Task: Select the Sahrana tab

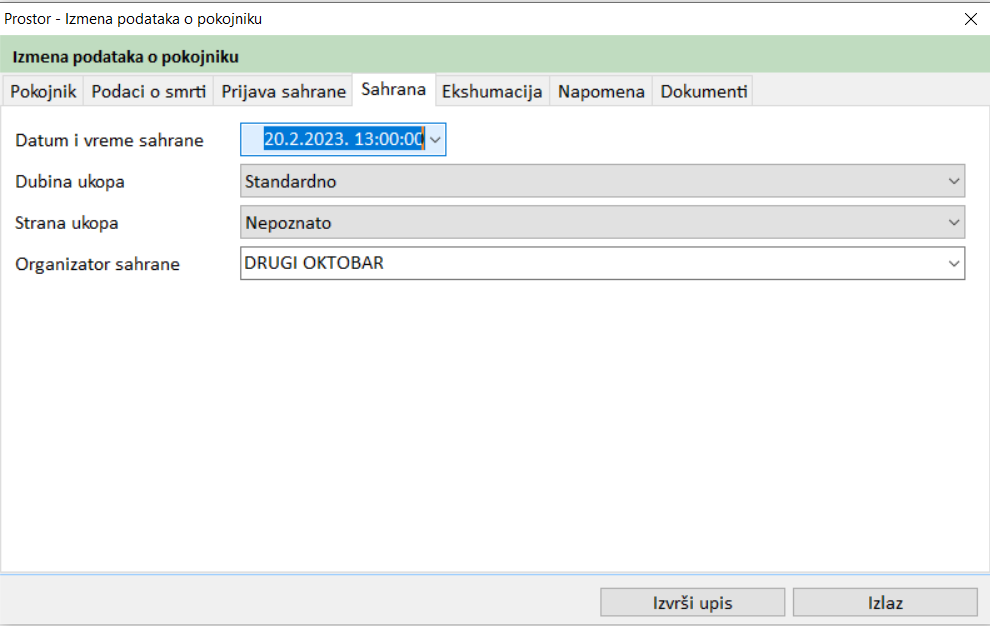Action: click(x=394, y=90)
